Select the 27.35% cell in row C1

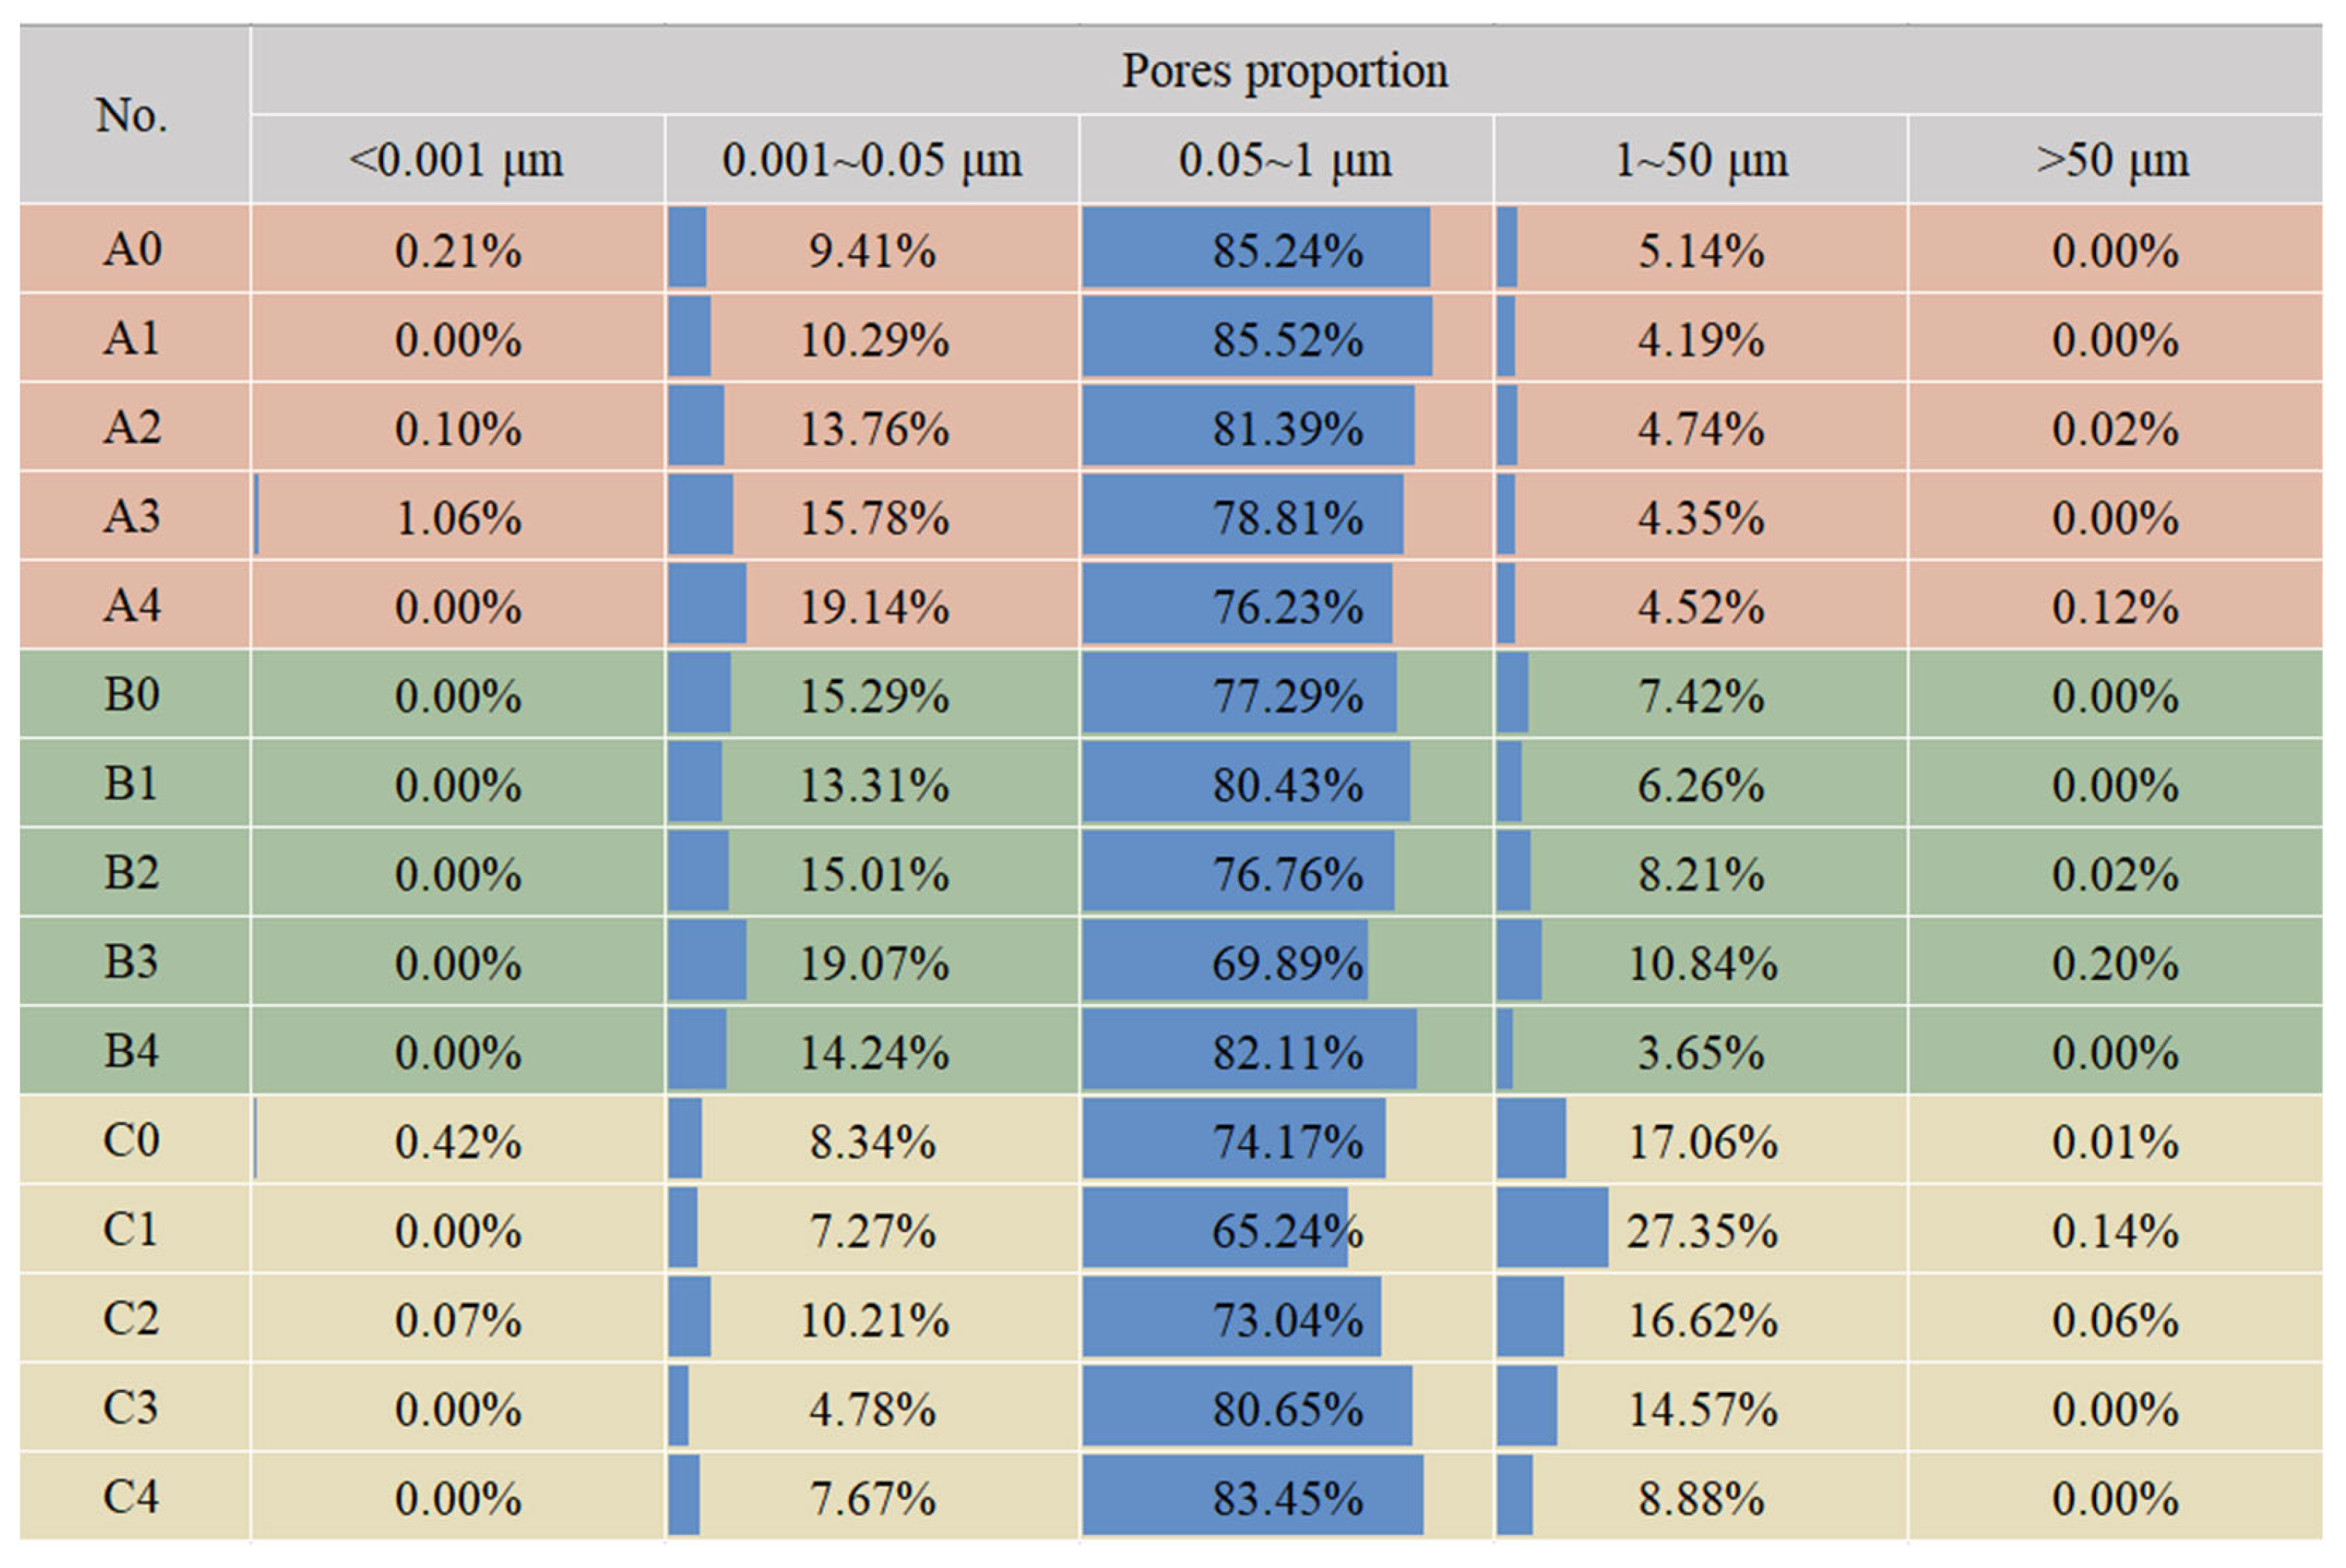1701,1230
